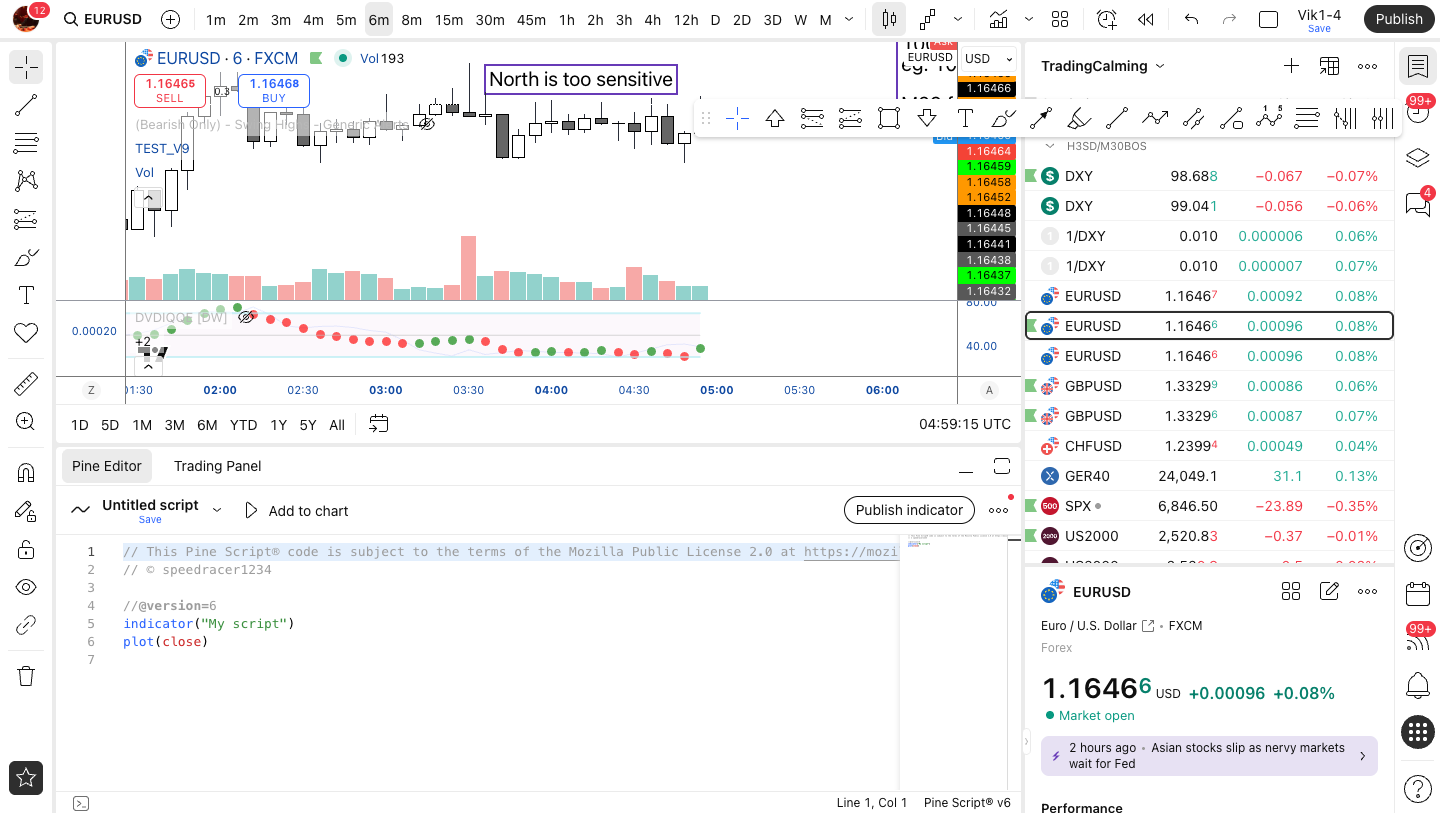The width and height of the screenshot is (1440, 813).
Task: Select the rectangle tool in the floating drawing toolbar
Action: [x=888, y=119]
